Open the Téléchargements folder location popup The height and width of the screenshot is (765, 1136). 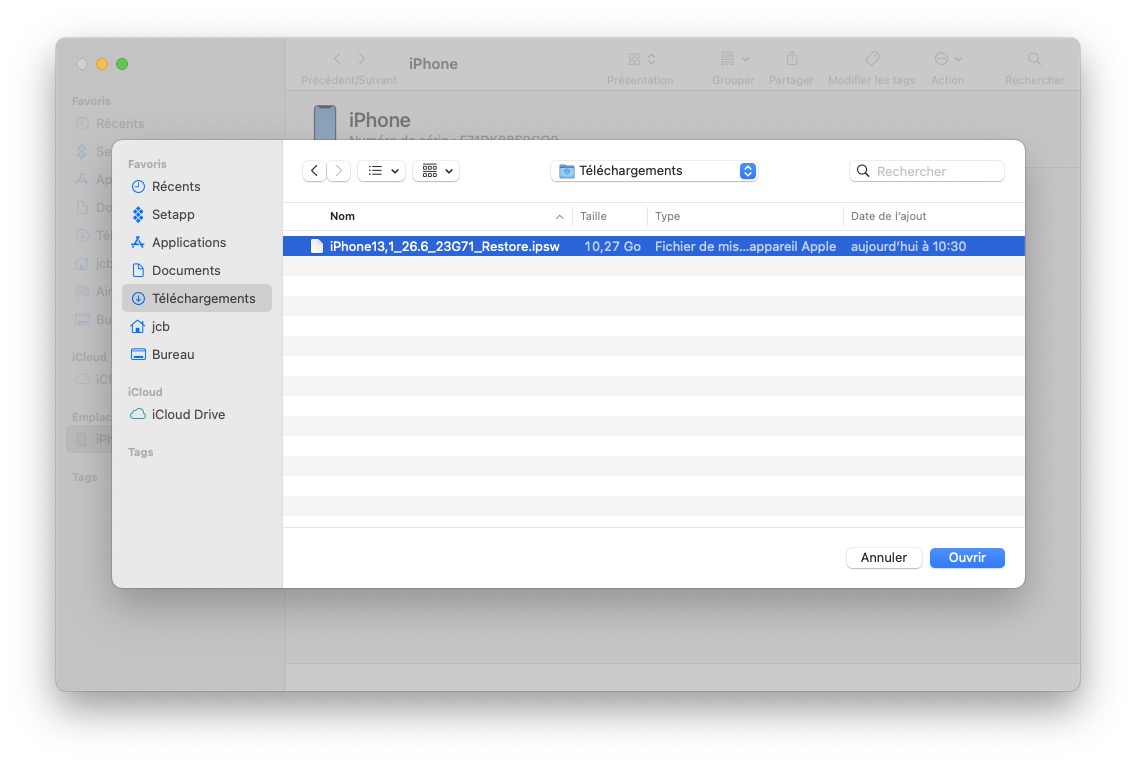654,171
